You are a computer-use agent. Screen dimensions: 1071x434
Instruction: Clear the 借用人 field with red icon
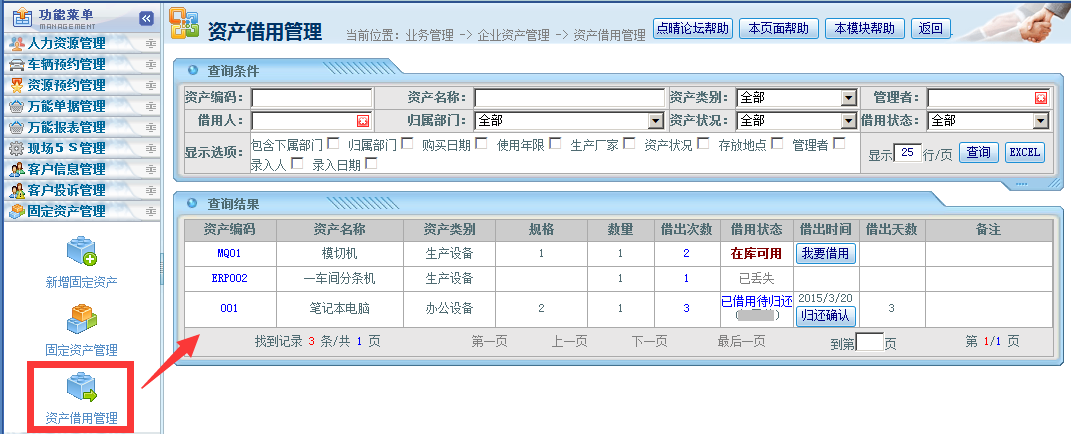(363, 121)
